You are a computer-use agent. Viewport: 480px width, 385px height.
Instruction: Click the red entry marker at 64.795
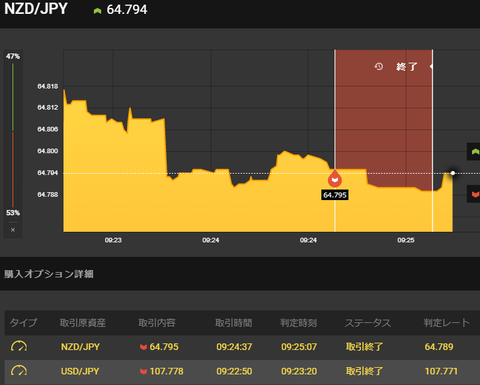point(335,179)
